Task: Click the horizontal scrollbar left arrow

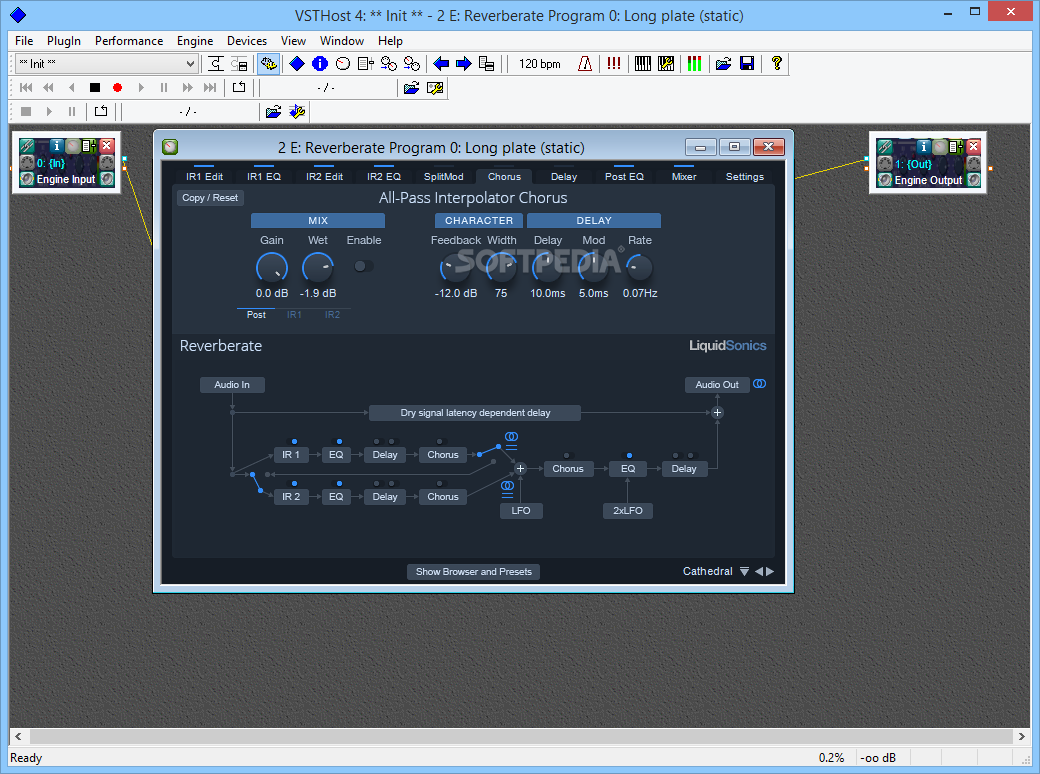Action: [19, 736]
